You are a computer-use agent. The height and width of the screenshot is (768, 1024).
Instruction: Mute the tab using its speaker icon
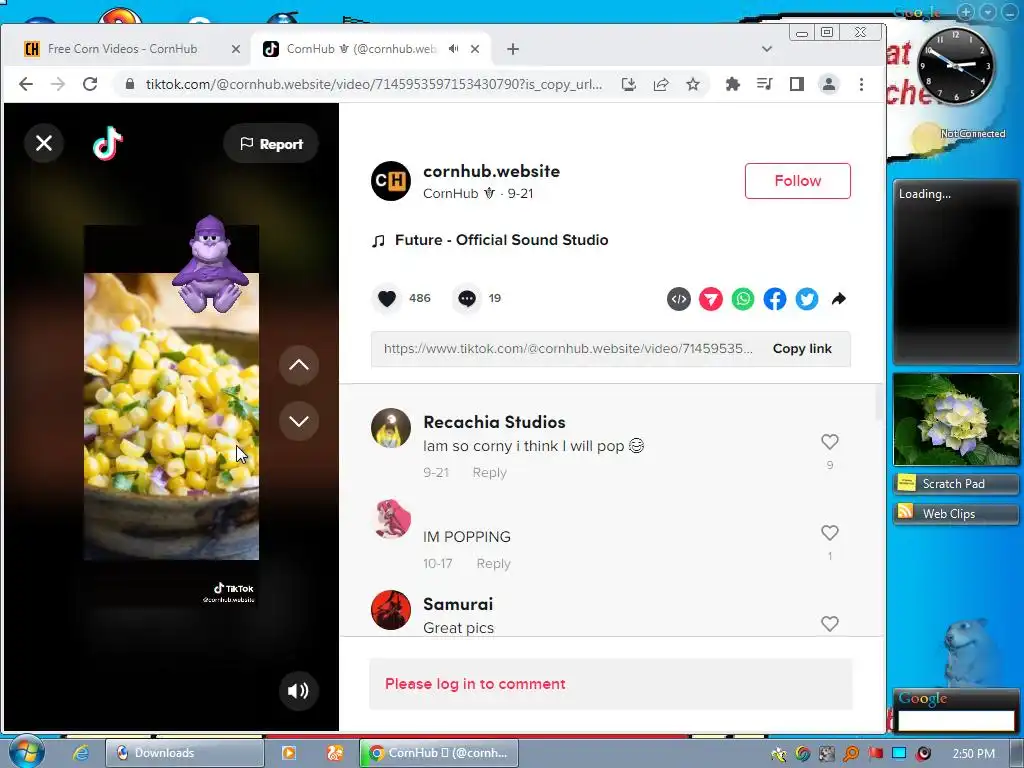[453, 49]
